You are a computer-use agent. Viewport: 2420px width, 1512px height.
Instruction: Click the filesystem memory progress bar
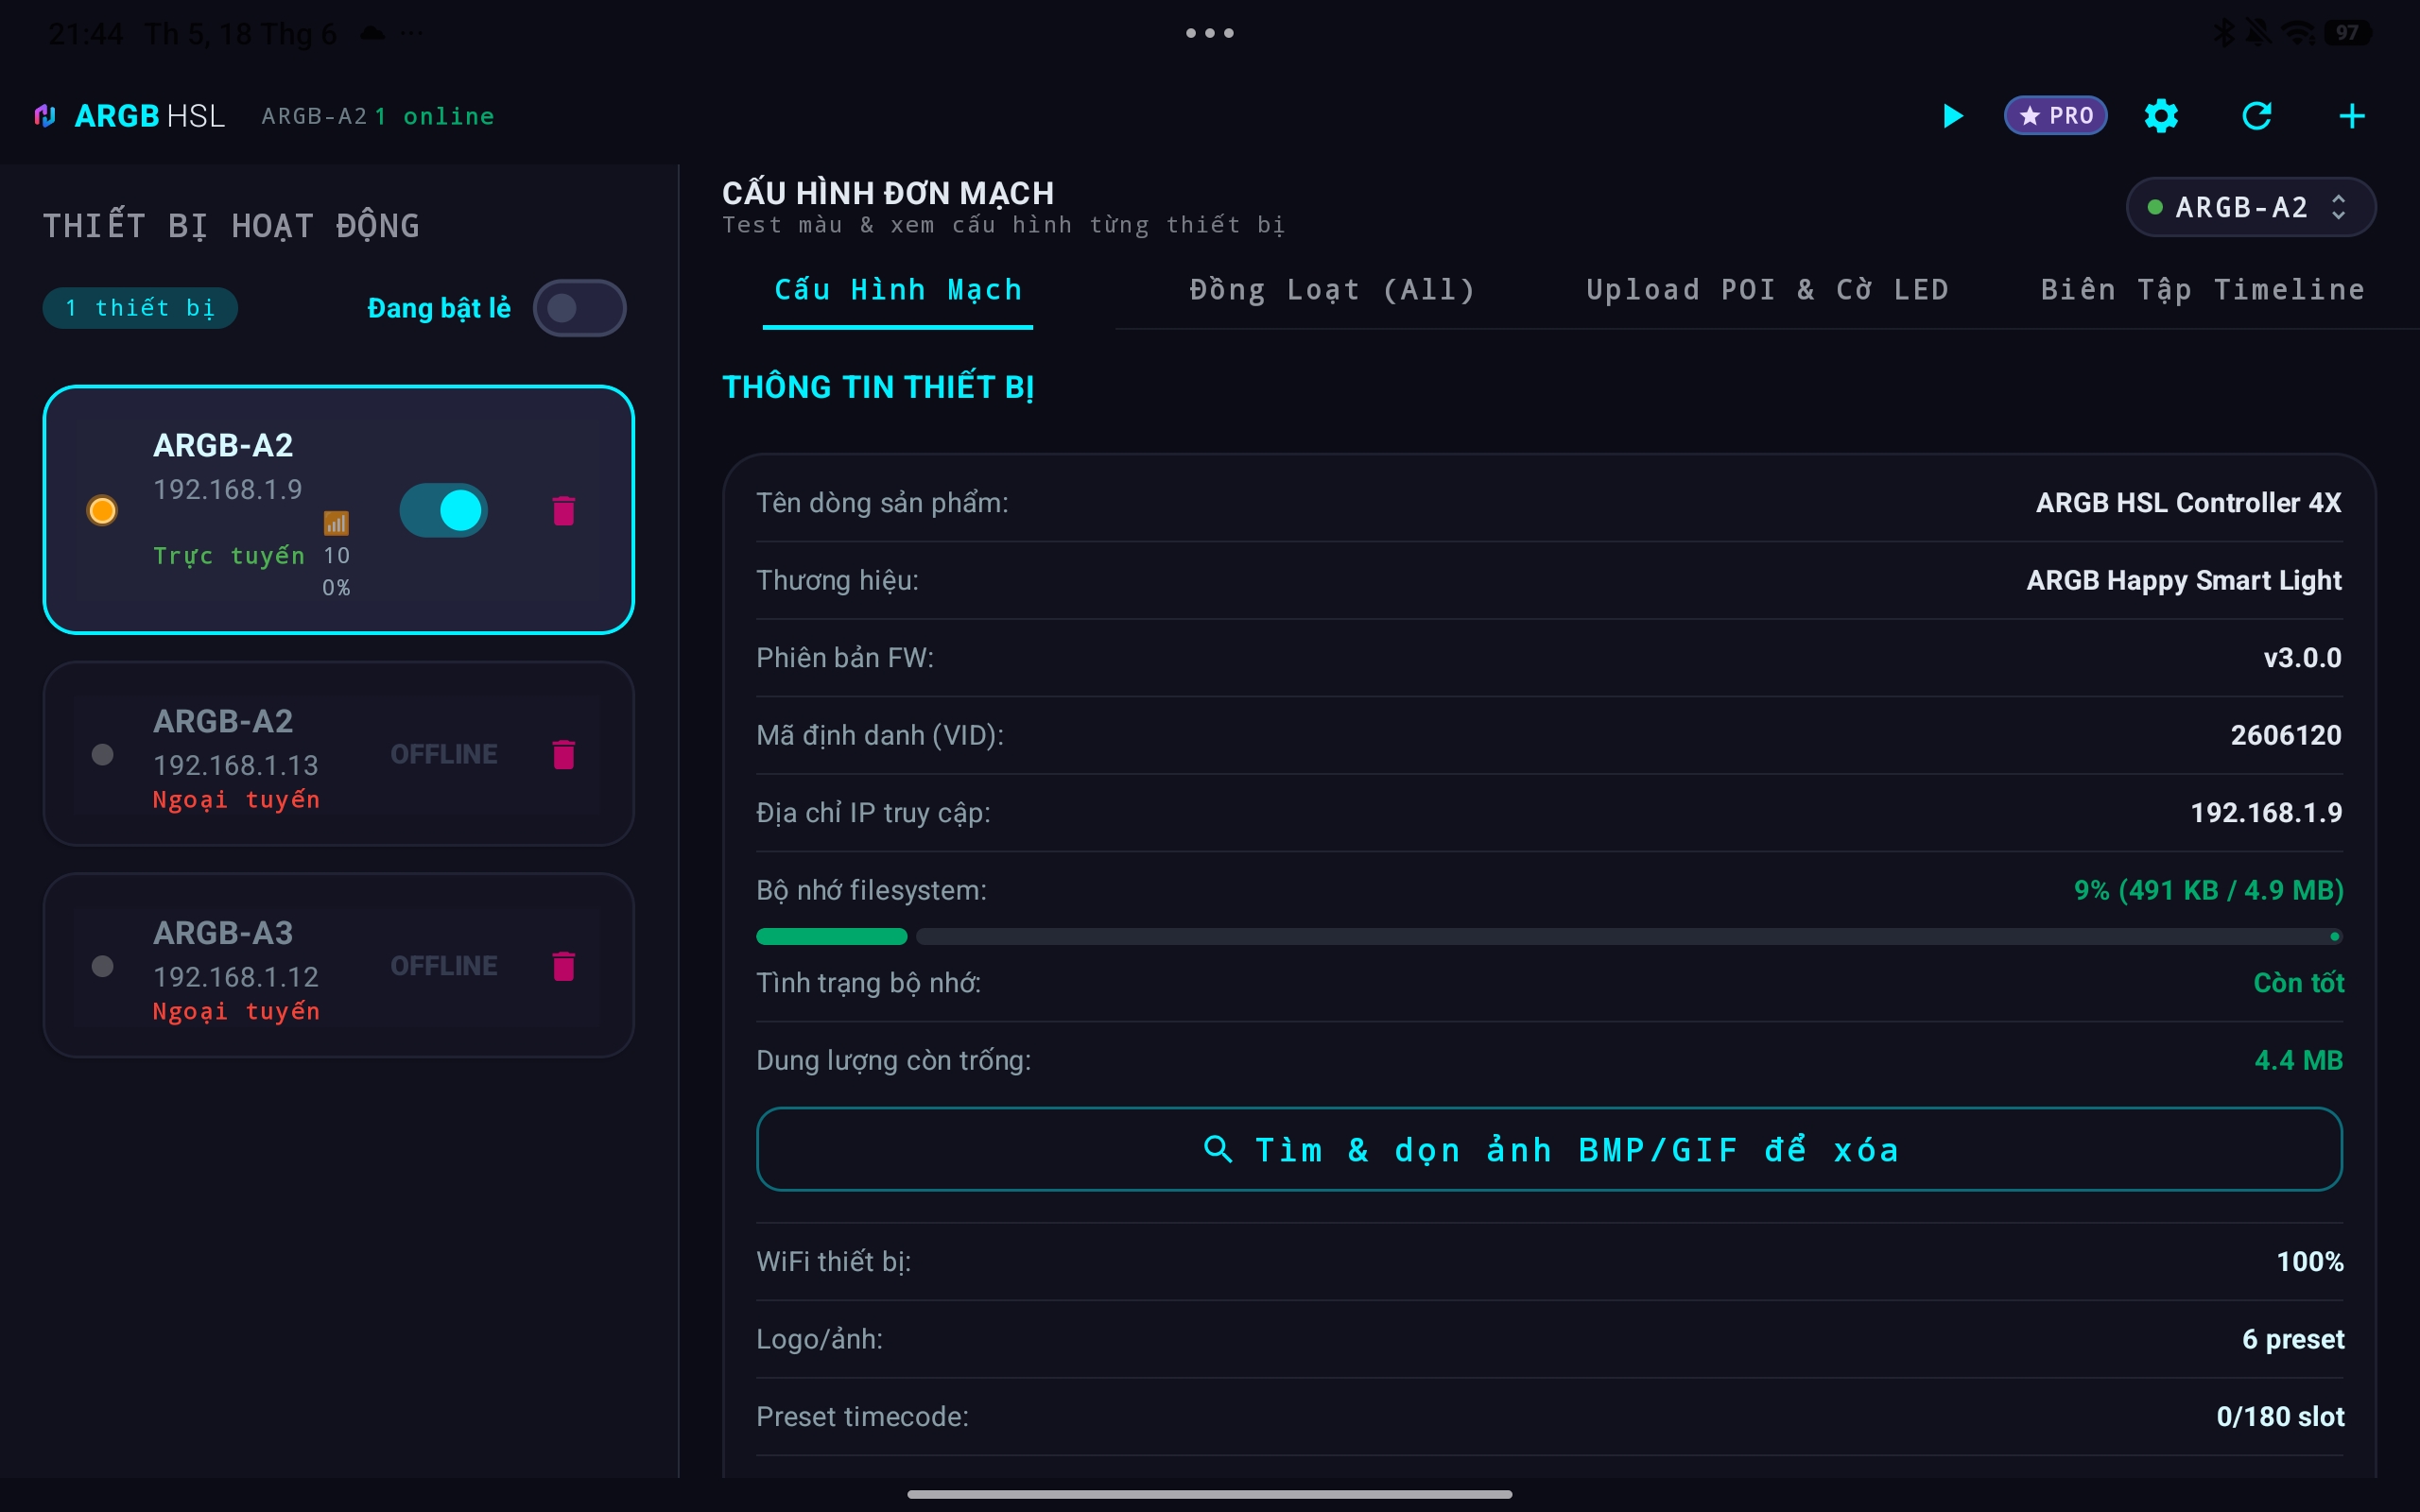1549,937
